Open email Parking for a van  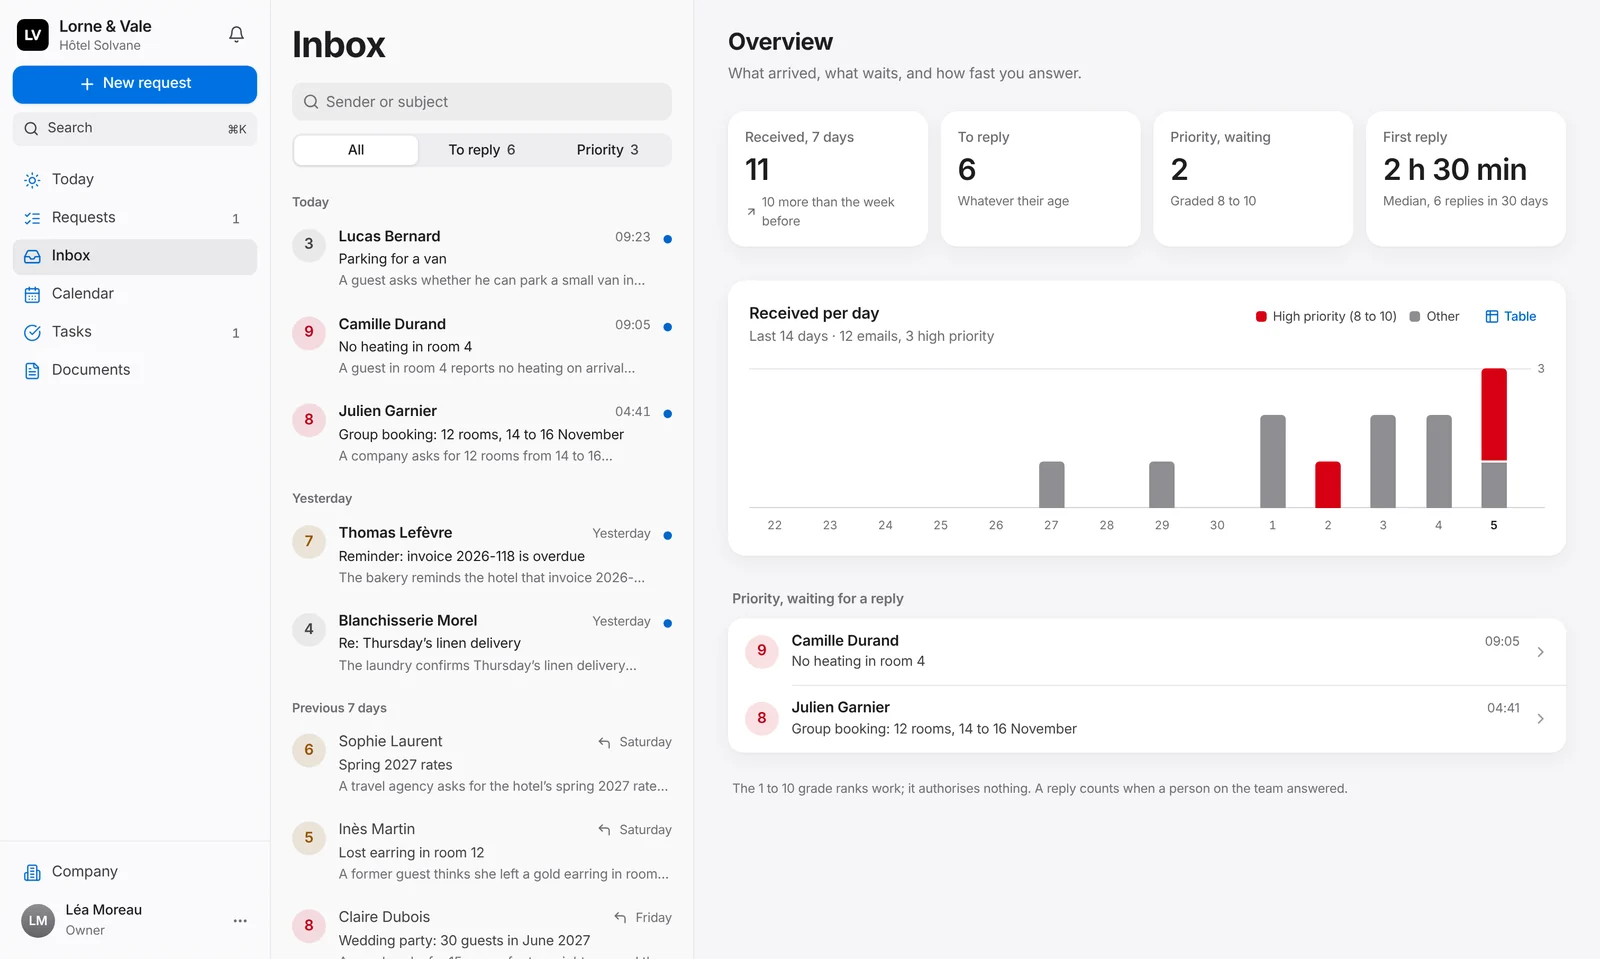pos(482,258)
